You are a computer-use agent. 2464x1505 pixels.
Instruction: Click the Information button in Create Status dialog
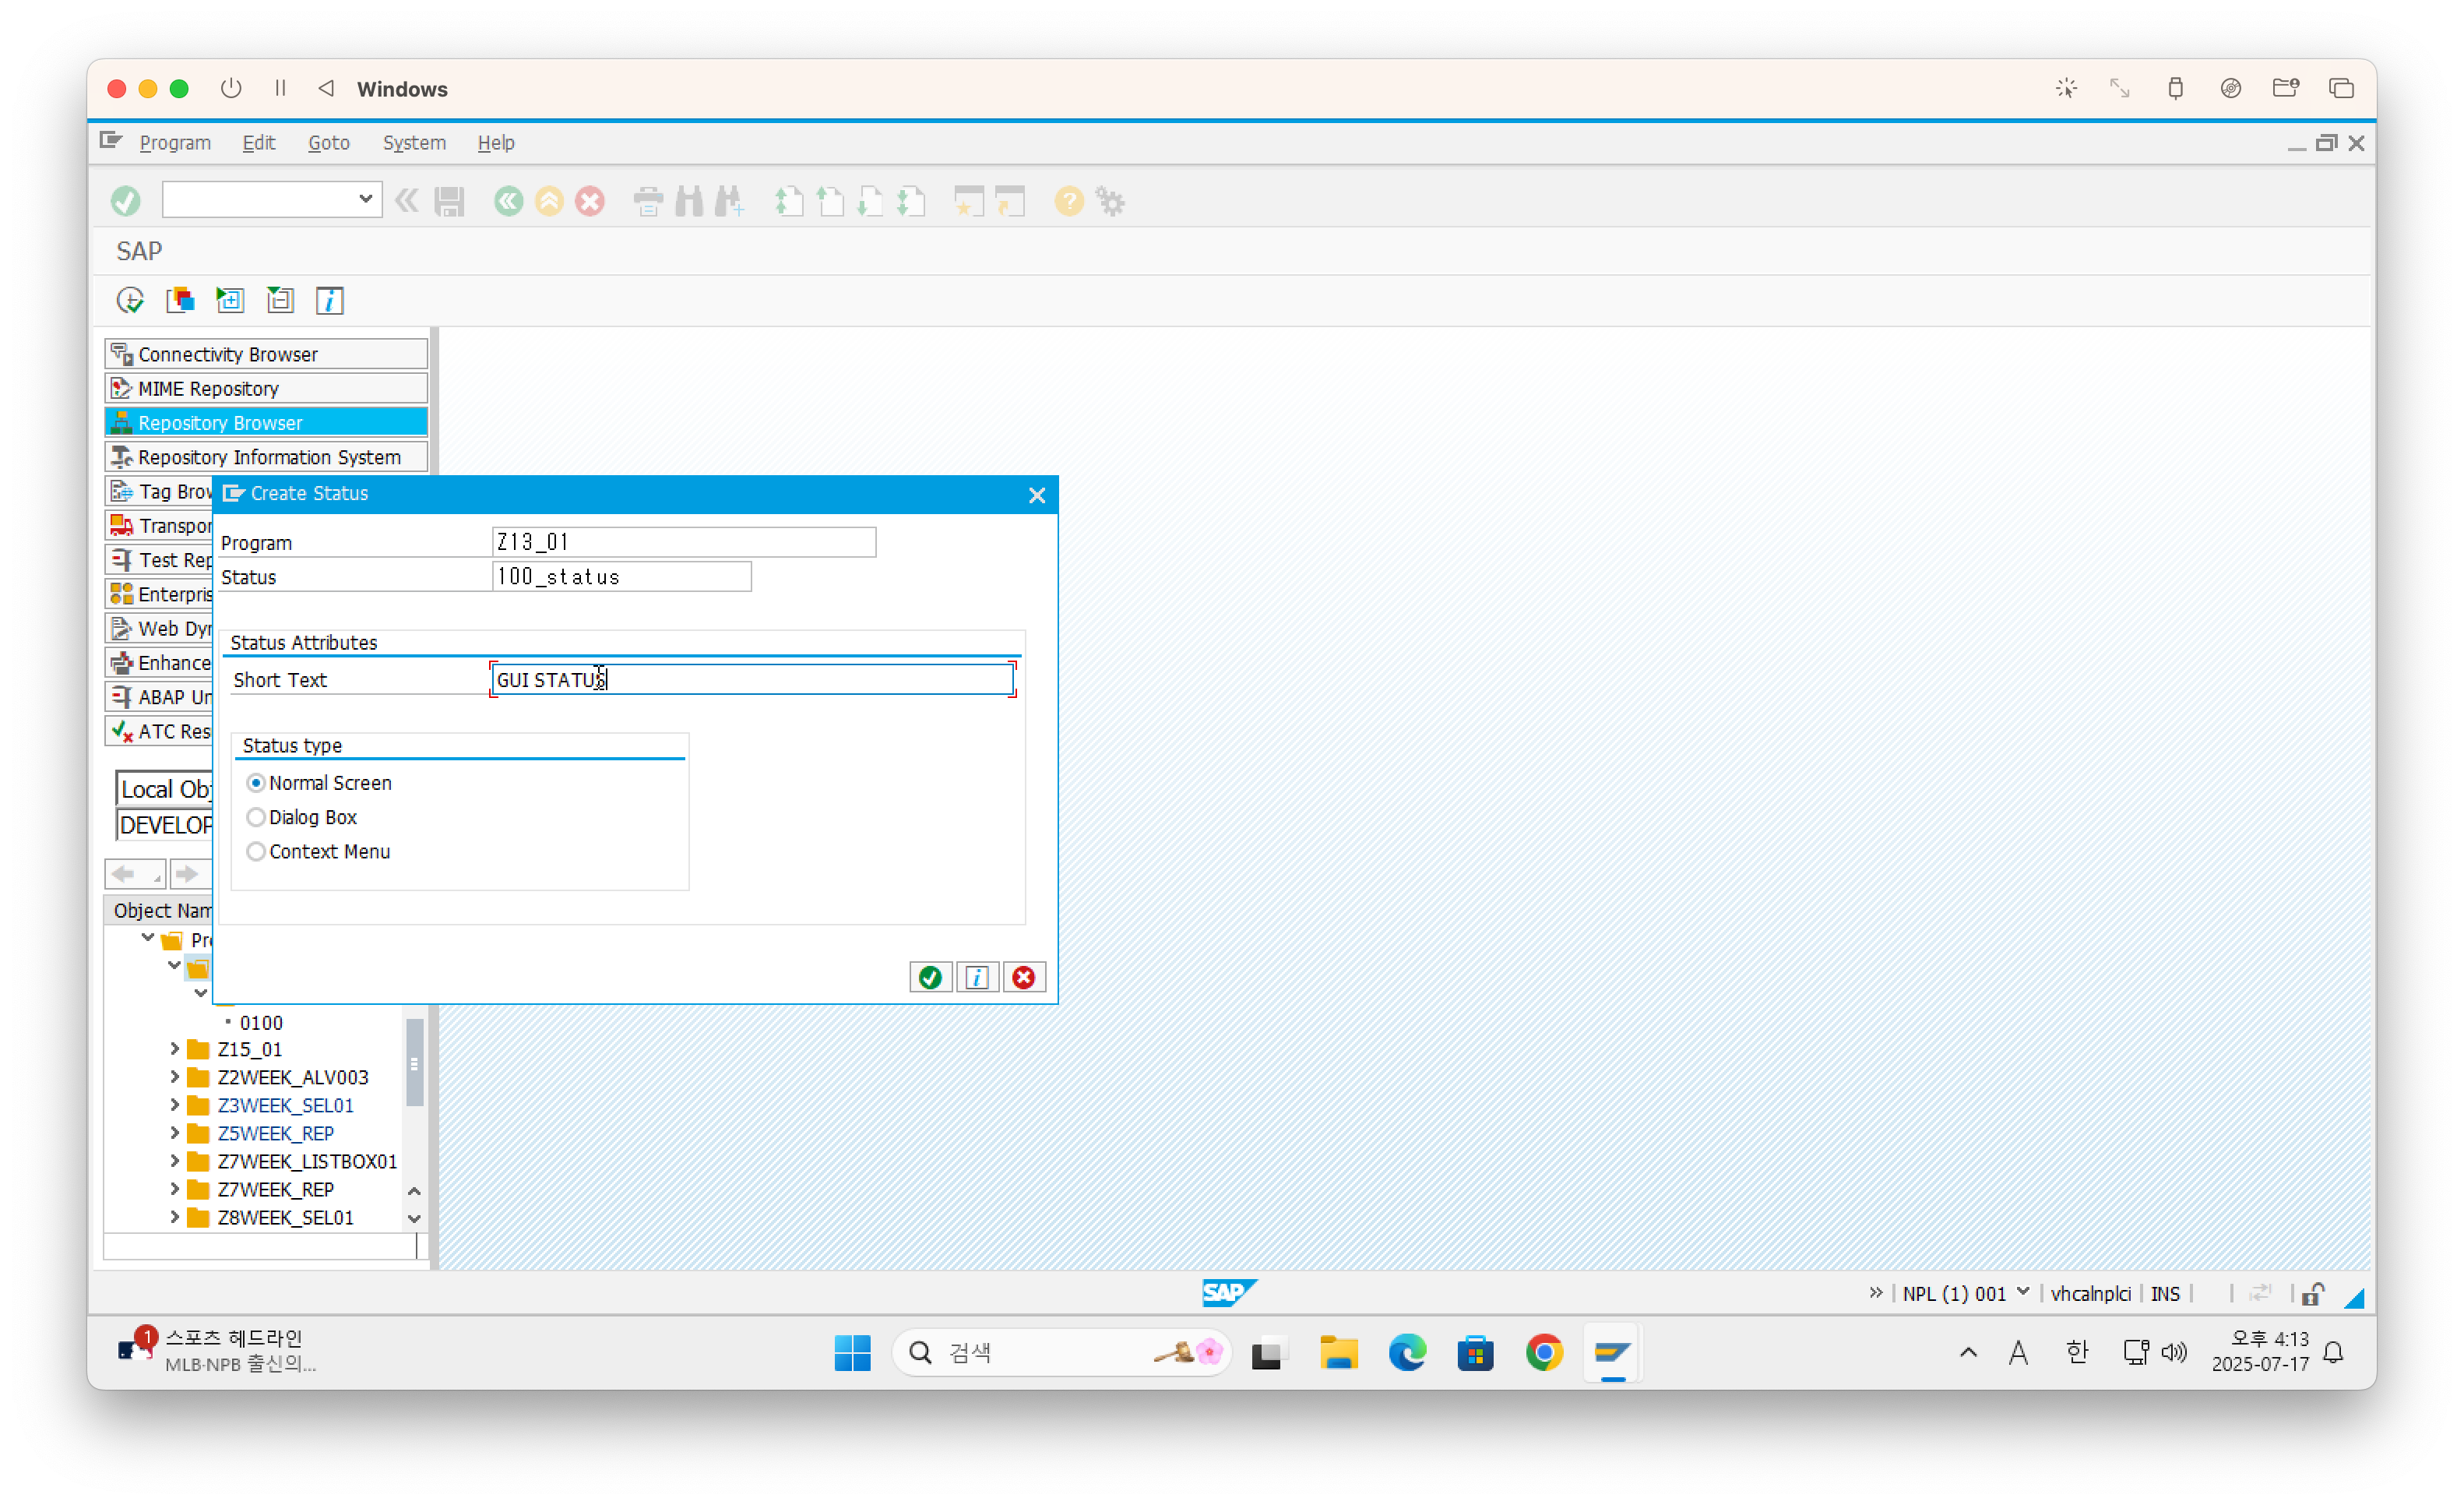point(977,977)
